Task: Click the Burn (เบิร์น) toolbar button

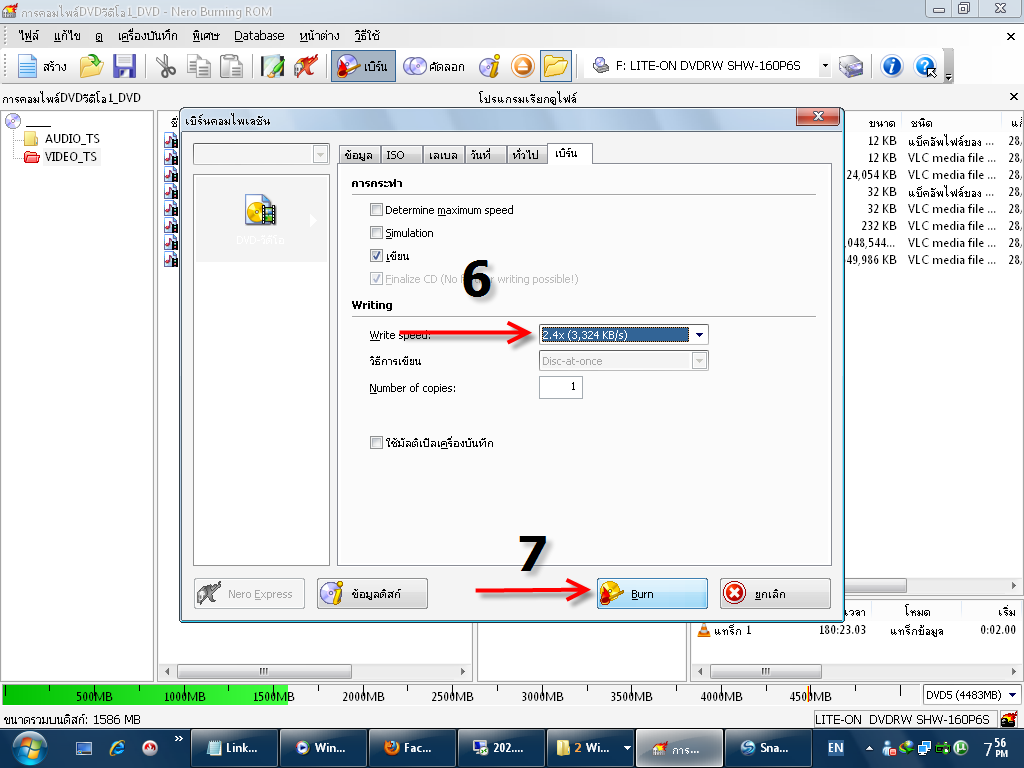Action: click(363, 66)
